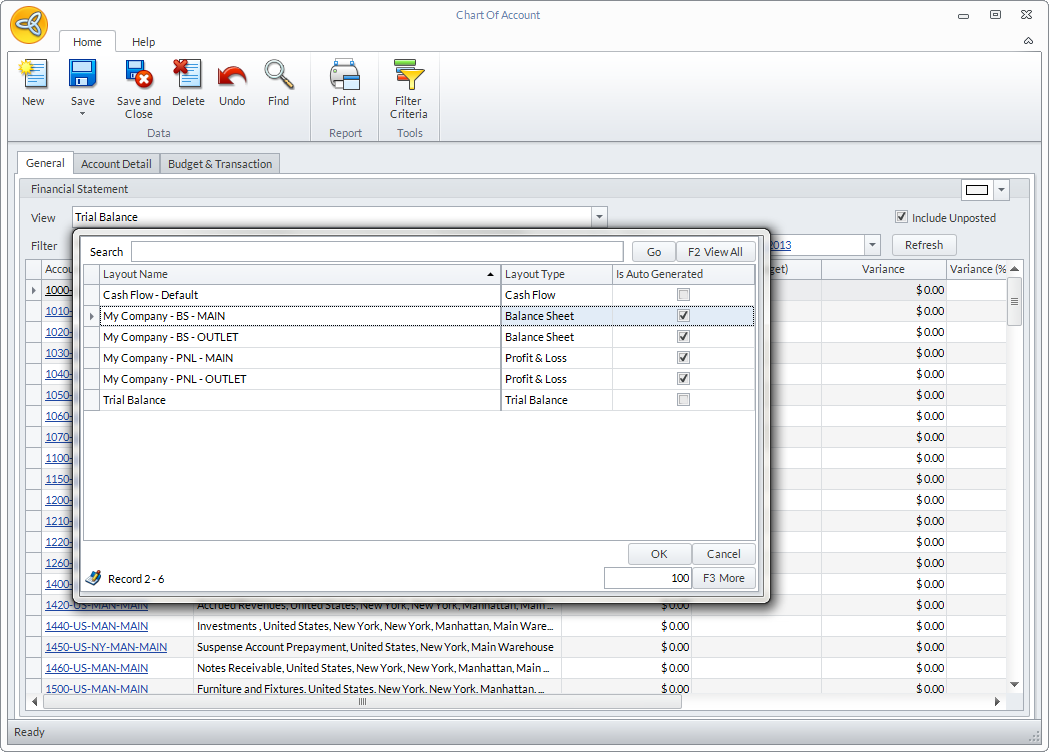Open the Budget & Transaction tab
The height and width of the screenshot is (752, 1049).
[220, 164]
